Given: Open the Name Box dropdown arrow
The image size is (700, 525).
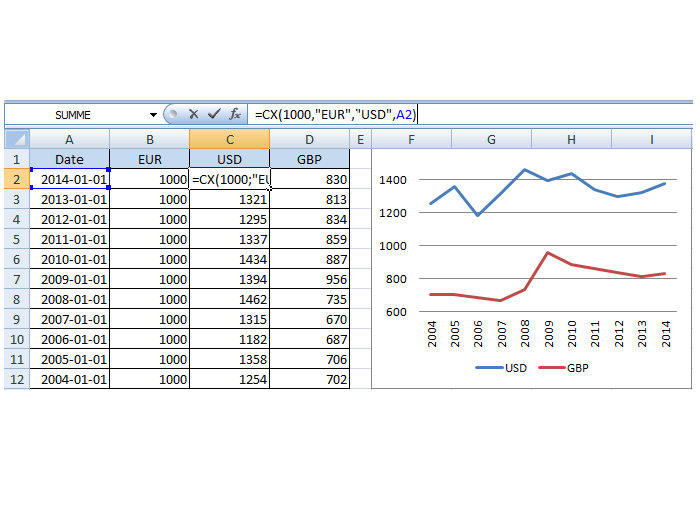Looking at the screenshot, I should coord(153,115).
